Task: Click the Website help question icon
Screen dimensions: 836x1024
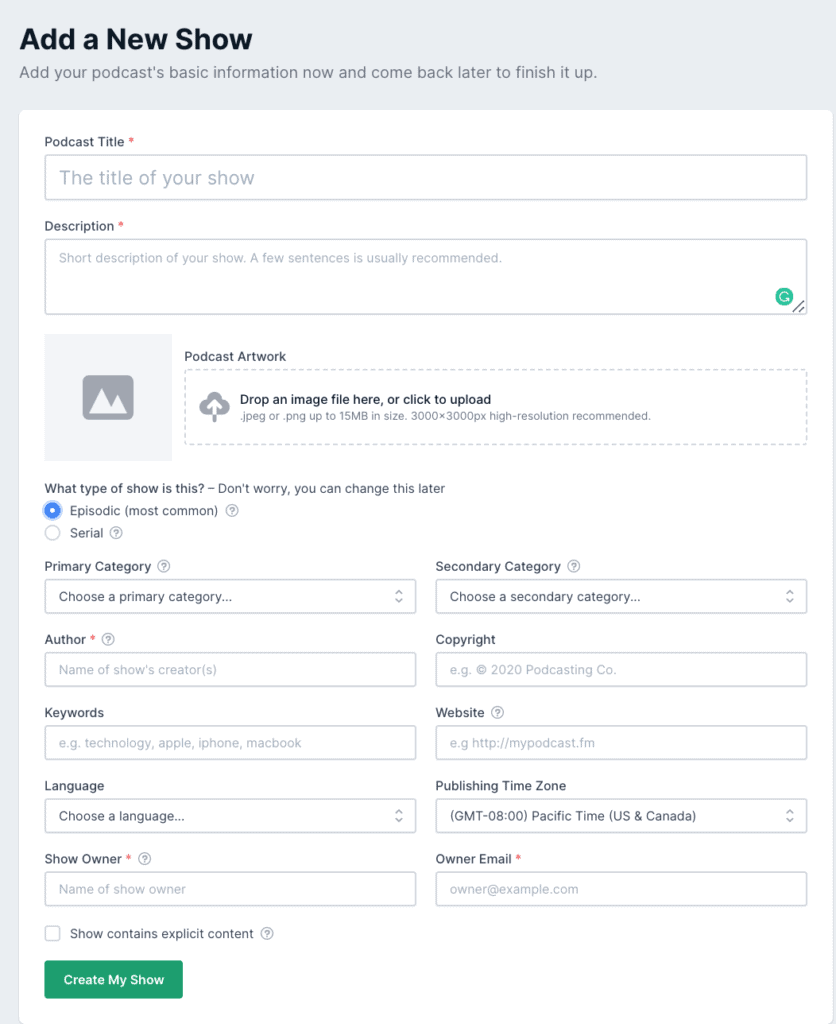Action: point(497,713)
